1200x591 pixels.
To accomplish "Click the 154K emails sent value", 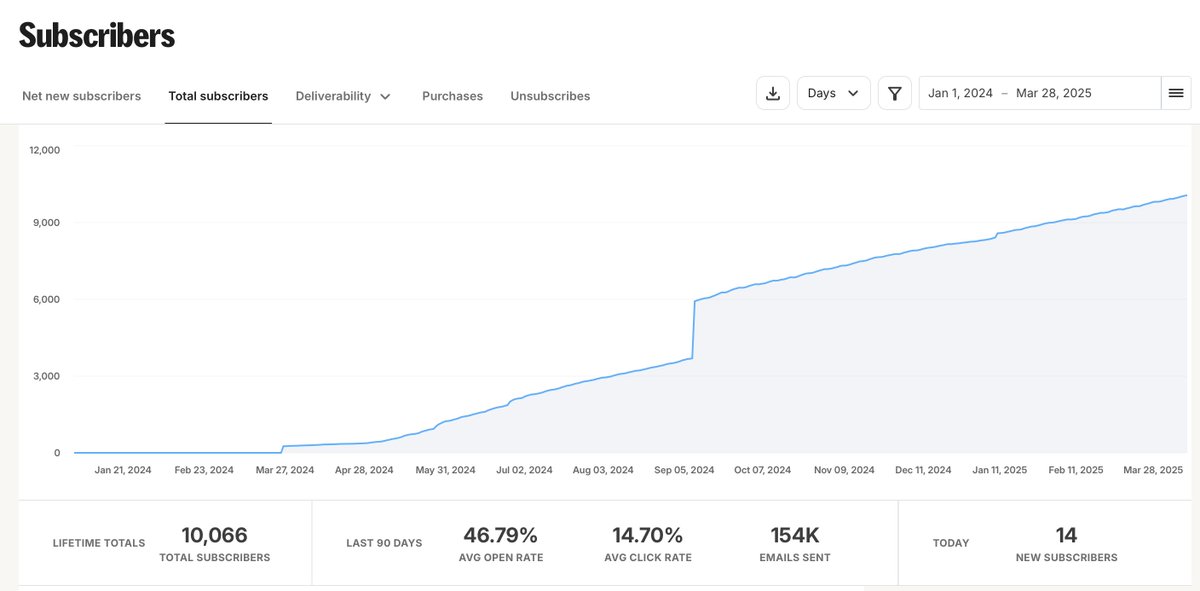I will tap(795, 535).
